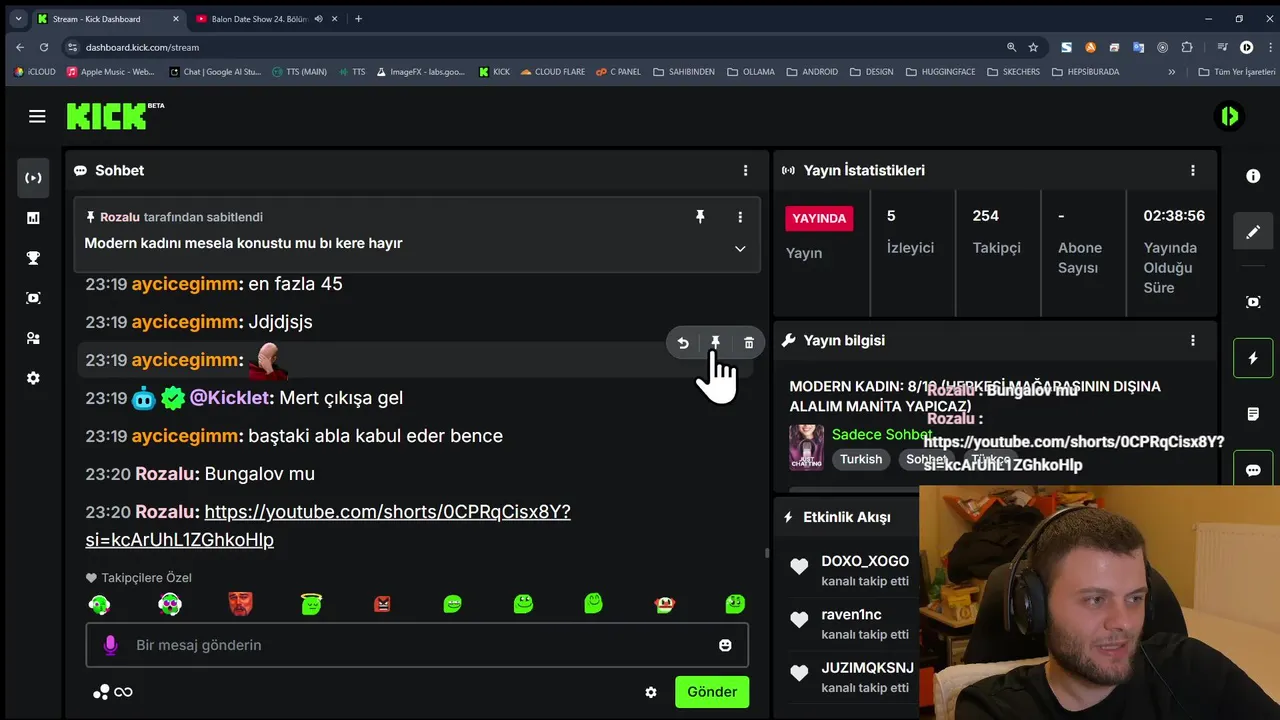The width and height of the screenshot is (1280, 720).
Task: Show more bookmarks with the overflow chevron
Action: pos(1172,72)
